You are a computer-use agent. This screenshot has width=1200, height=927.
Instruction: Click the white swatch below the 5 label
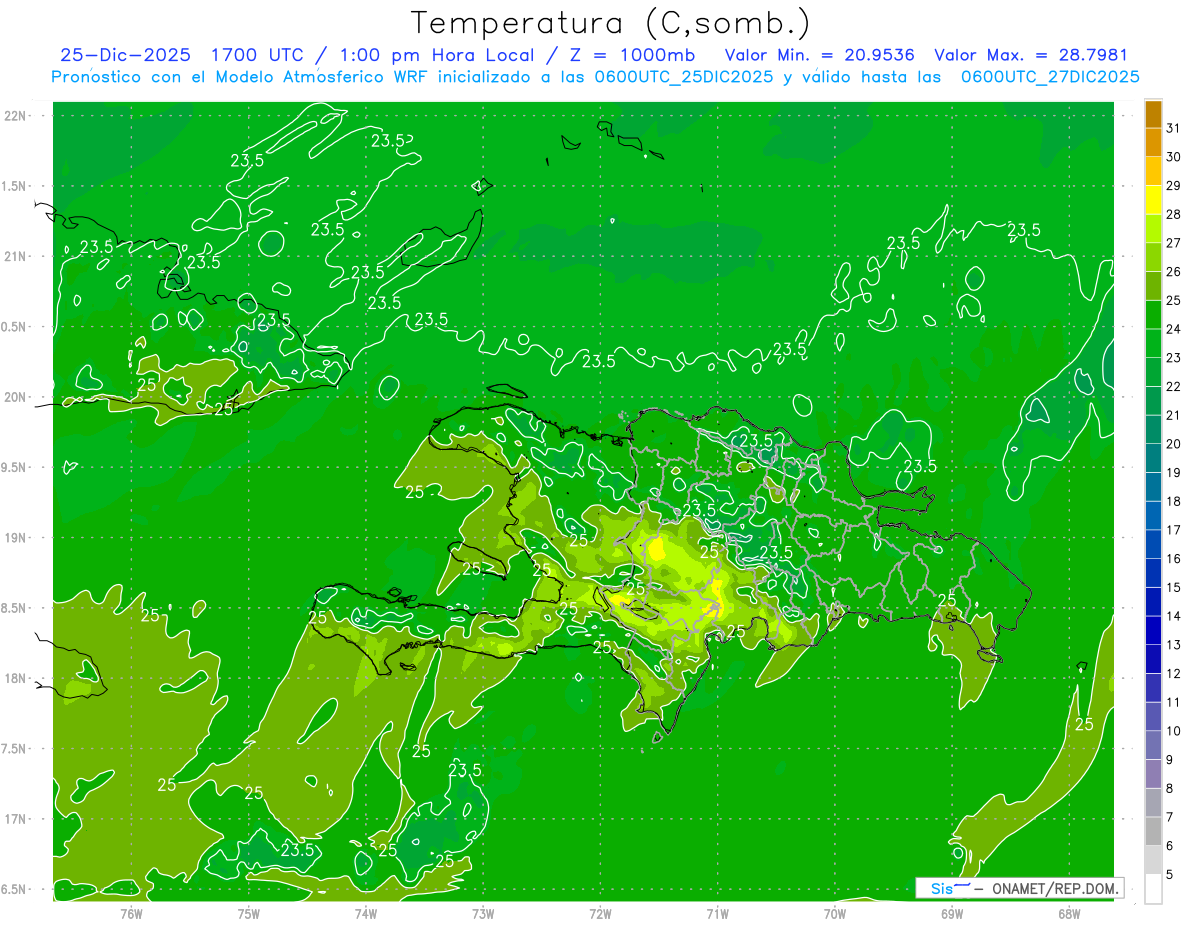click(x=1153, y=889)
